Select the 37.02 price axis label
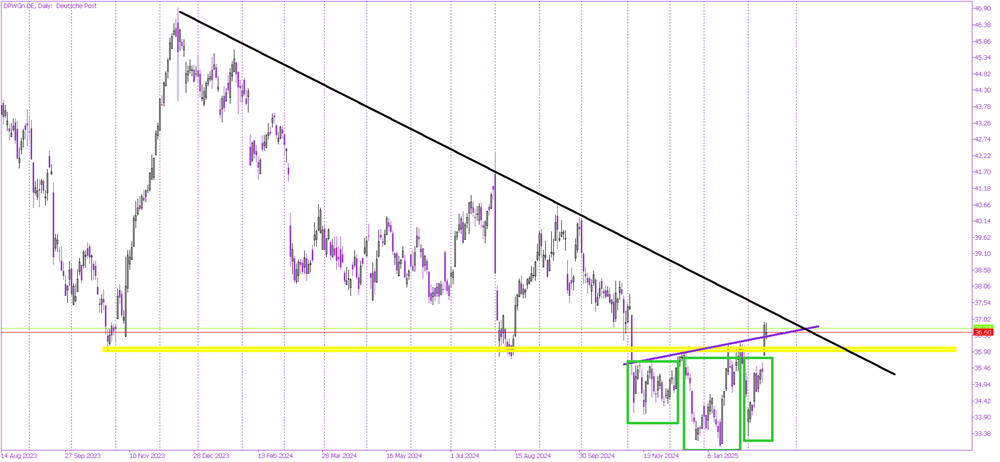The width and height of the screenshot is (1000, 462). click(x=982, y=319)
